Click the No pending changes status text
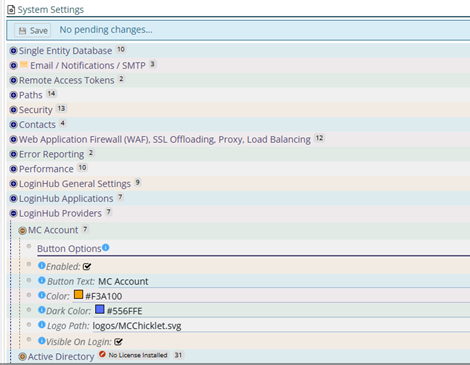This screenshot has height=365, width=470. coord(106,30)
